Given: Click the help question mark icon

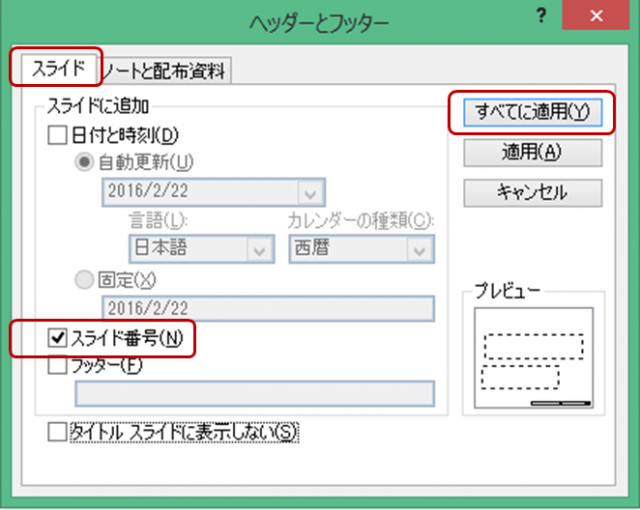Looking at the screenshot, I should 543,18.
